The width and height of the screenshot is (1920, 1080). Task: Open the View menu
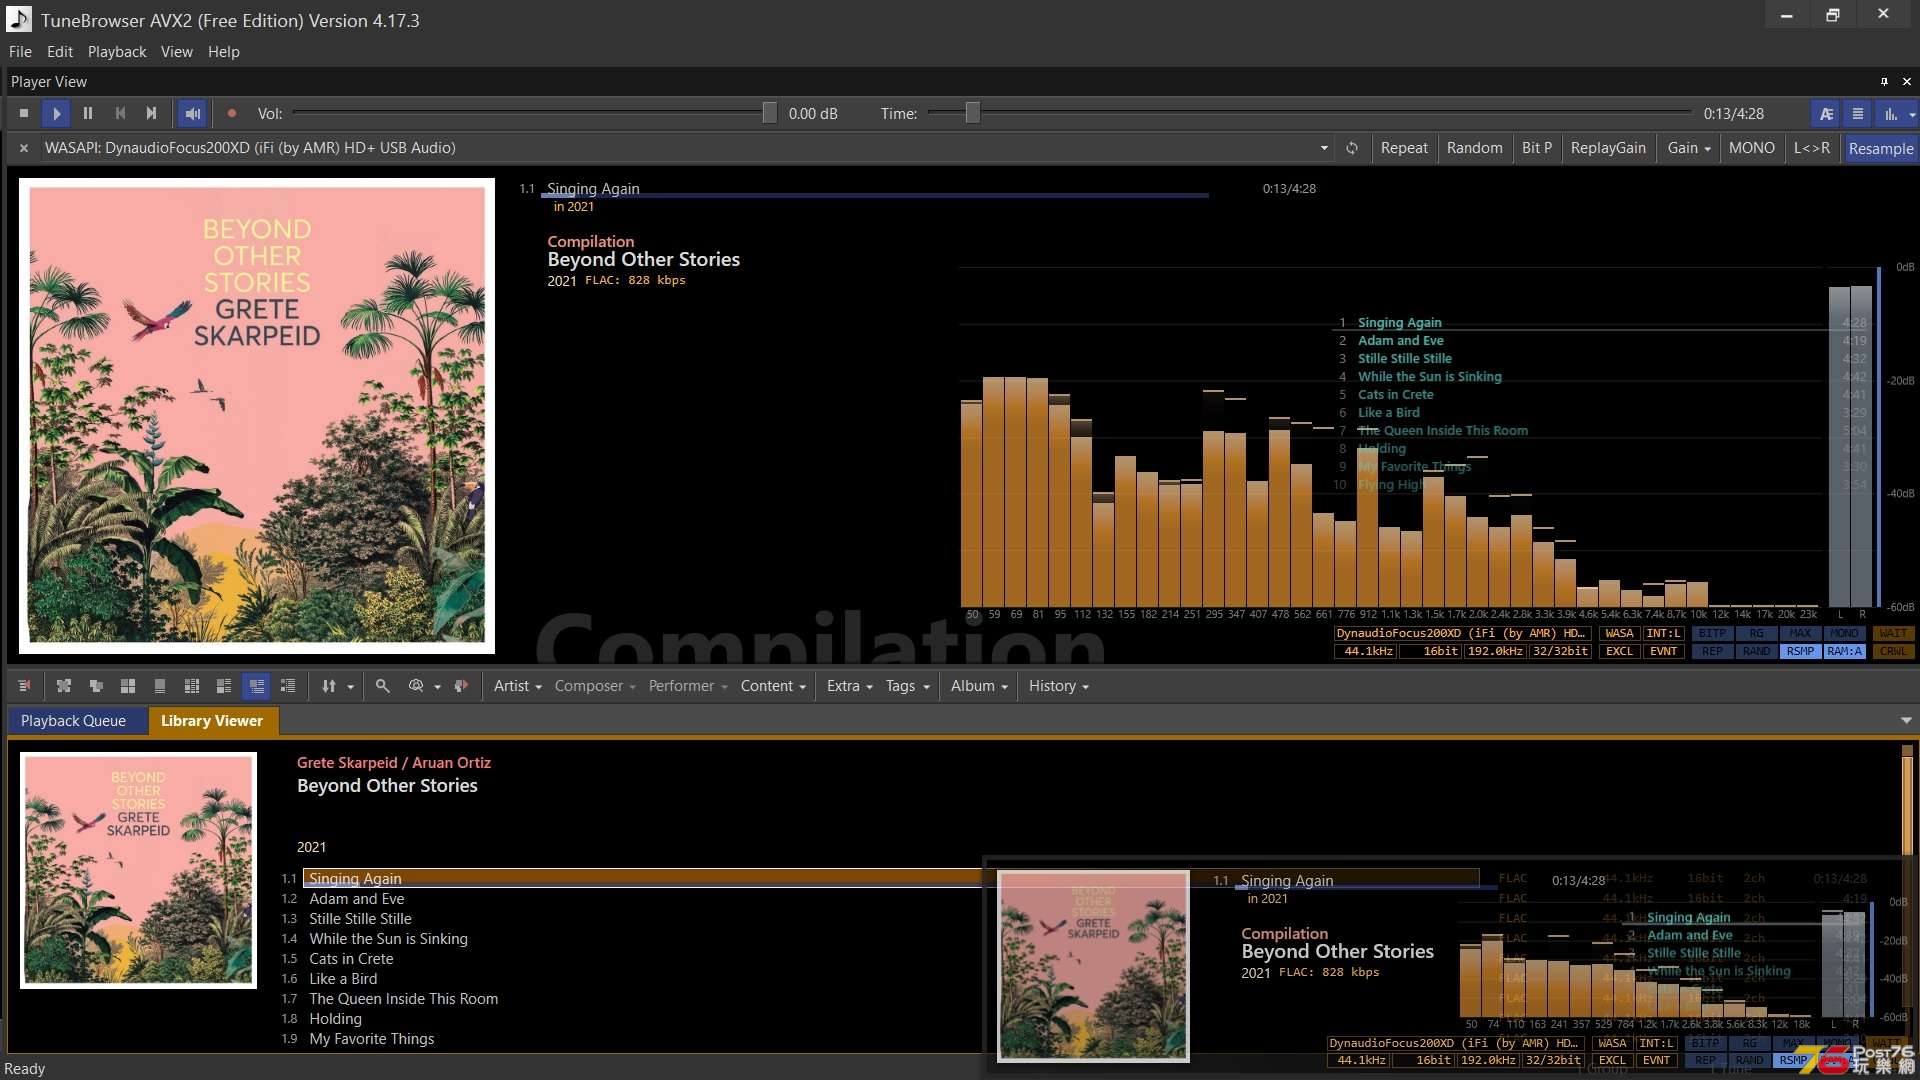(x=177, y=52)
